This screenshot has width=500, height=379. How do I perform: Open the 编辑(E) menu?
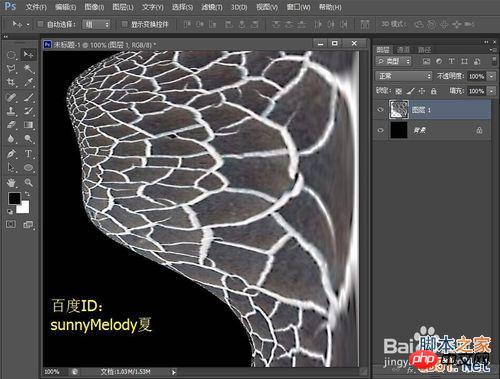point(65,7)
